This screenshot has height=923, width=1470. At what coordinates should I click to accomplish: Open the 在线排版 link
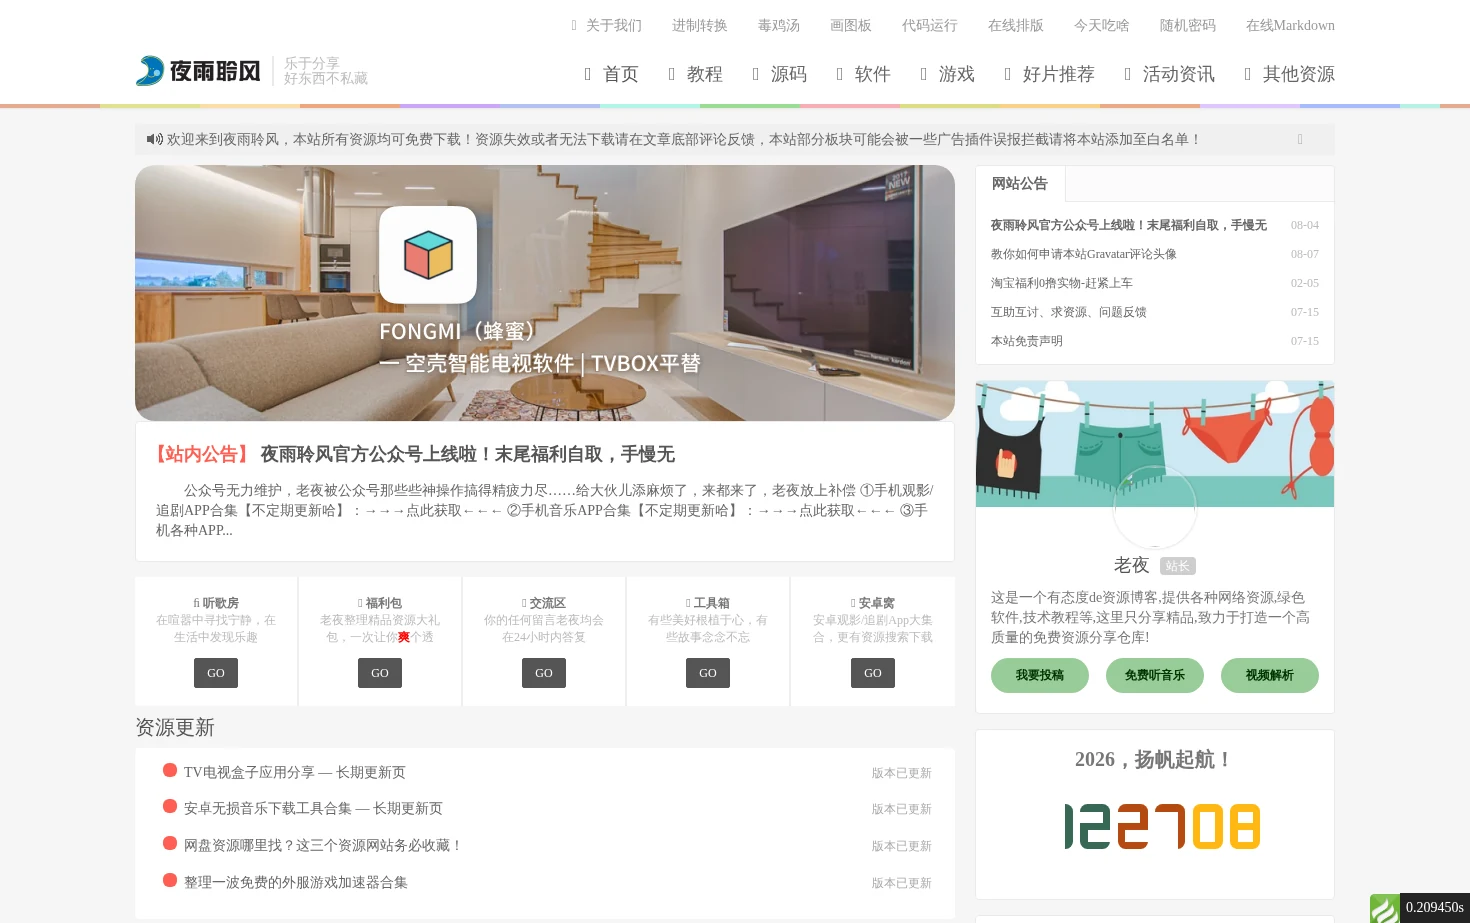1016,25
